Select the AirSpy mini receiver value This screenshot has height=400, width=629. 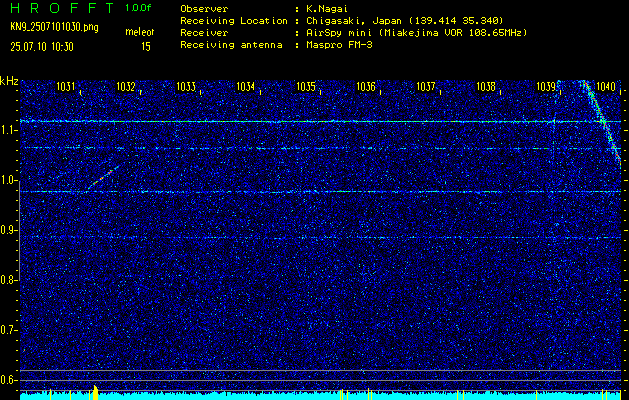[x=417, y=32]
